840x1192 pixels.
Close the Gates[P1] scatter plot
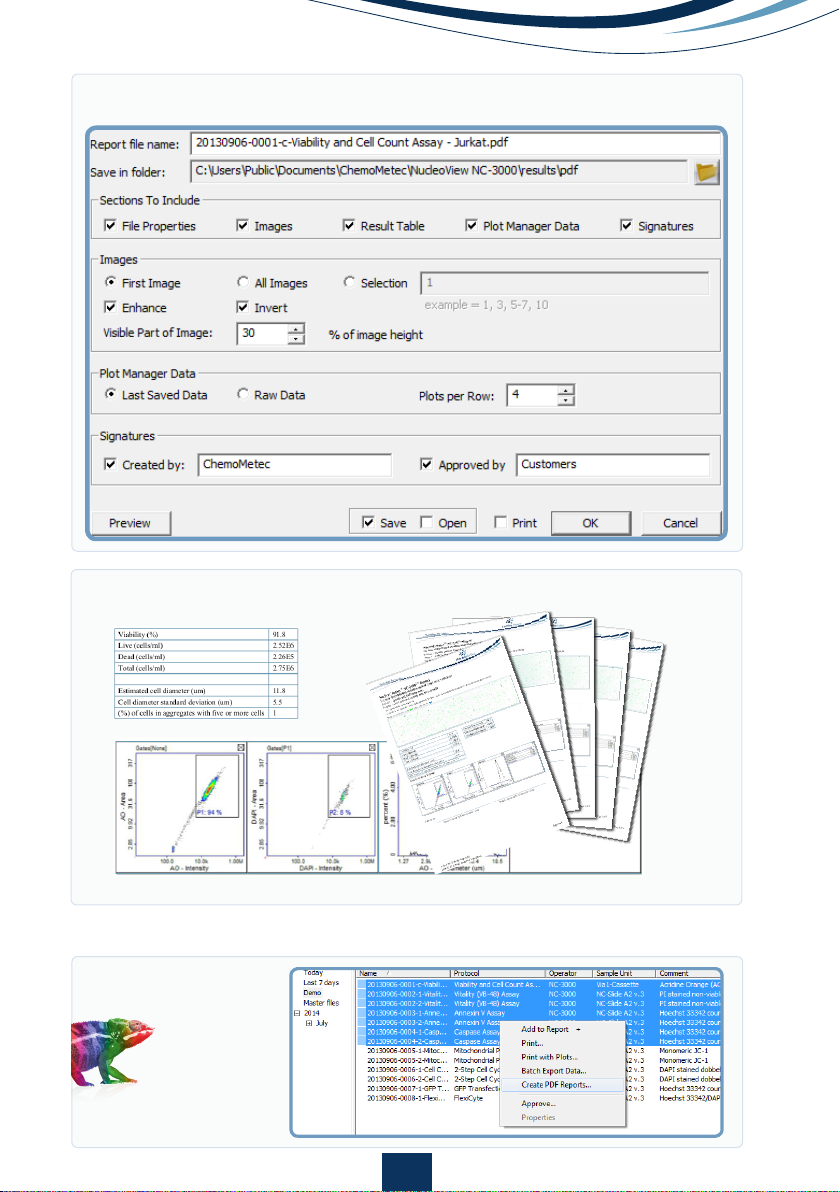(x=373, y=748)
